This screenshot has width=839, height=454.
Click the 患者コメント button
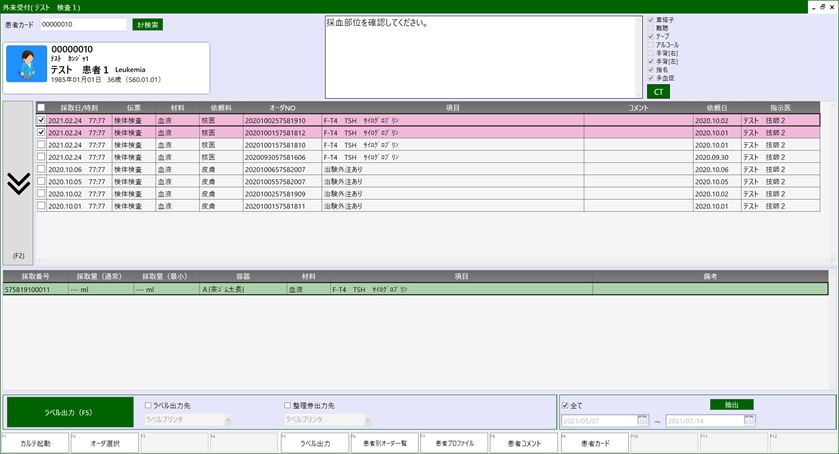point(524,443)
